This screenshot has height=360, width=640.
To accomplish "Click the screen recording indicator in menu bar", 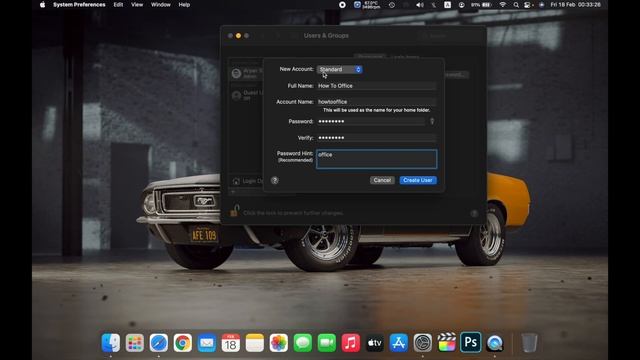I will tap(342, 5).
